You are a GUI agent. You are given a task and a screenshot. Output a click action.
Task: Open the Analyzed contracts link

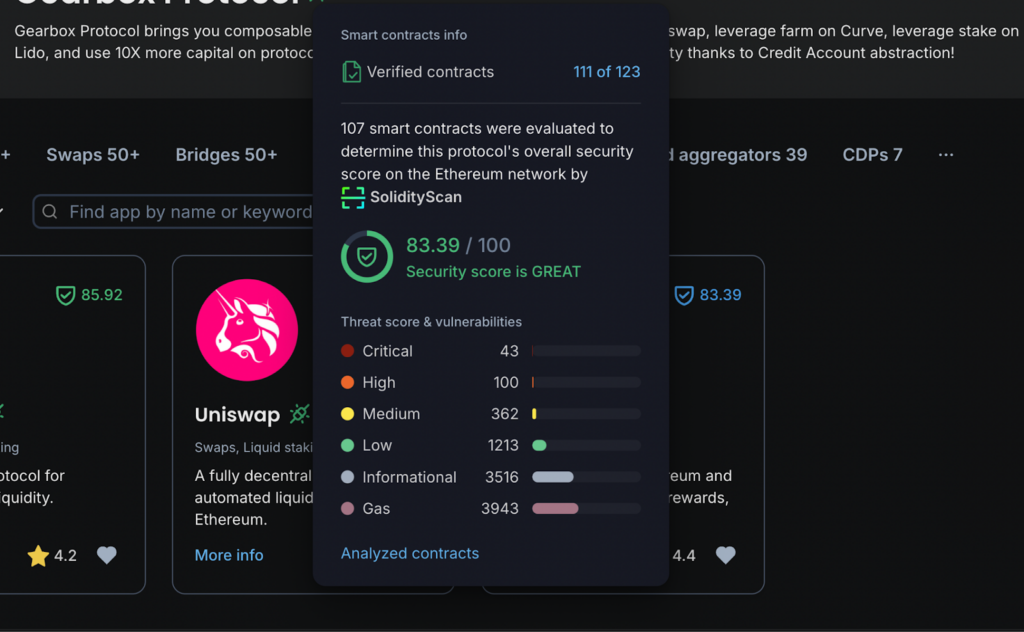[410, 553]
